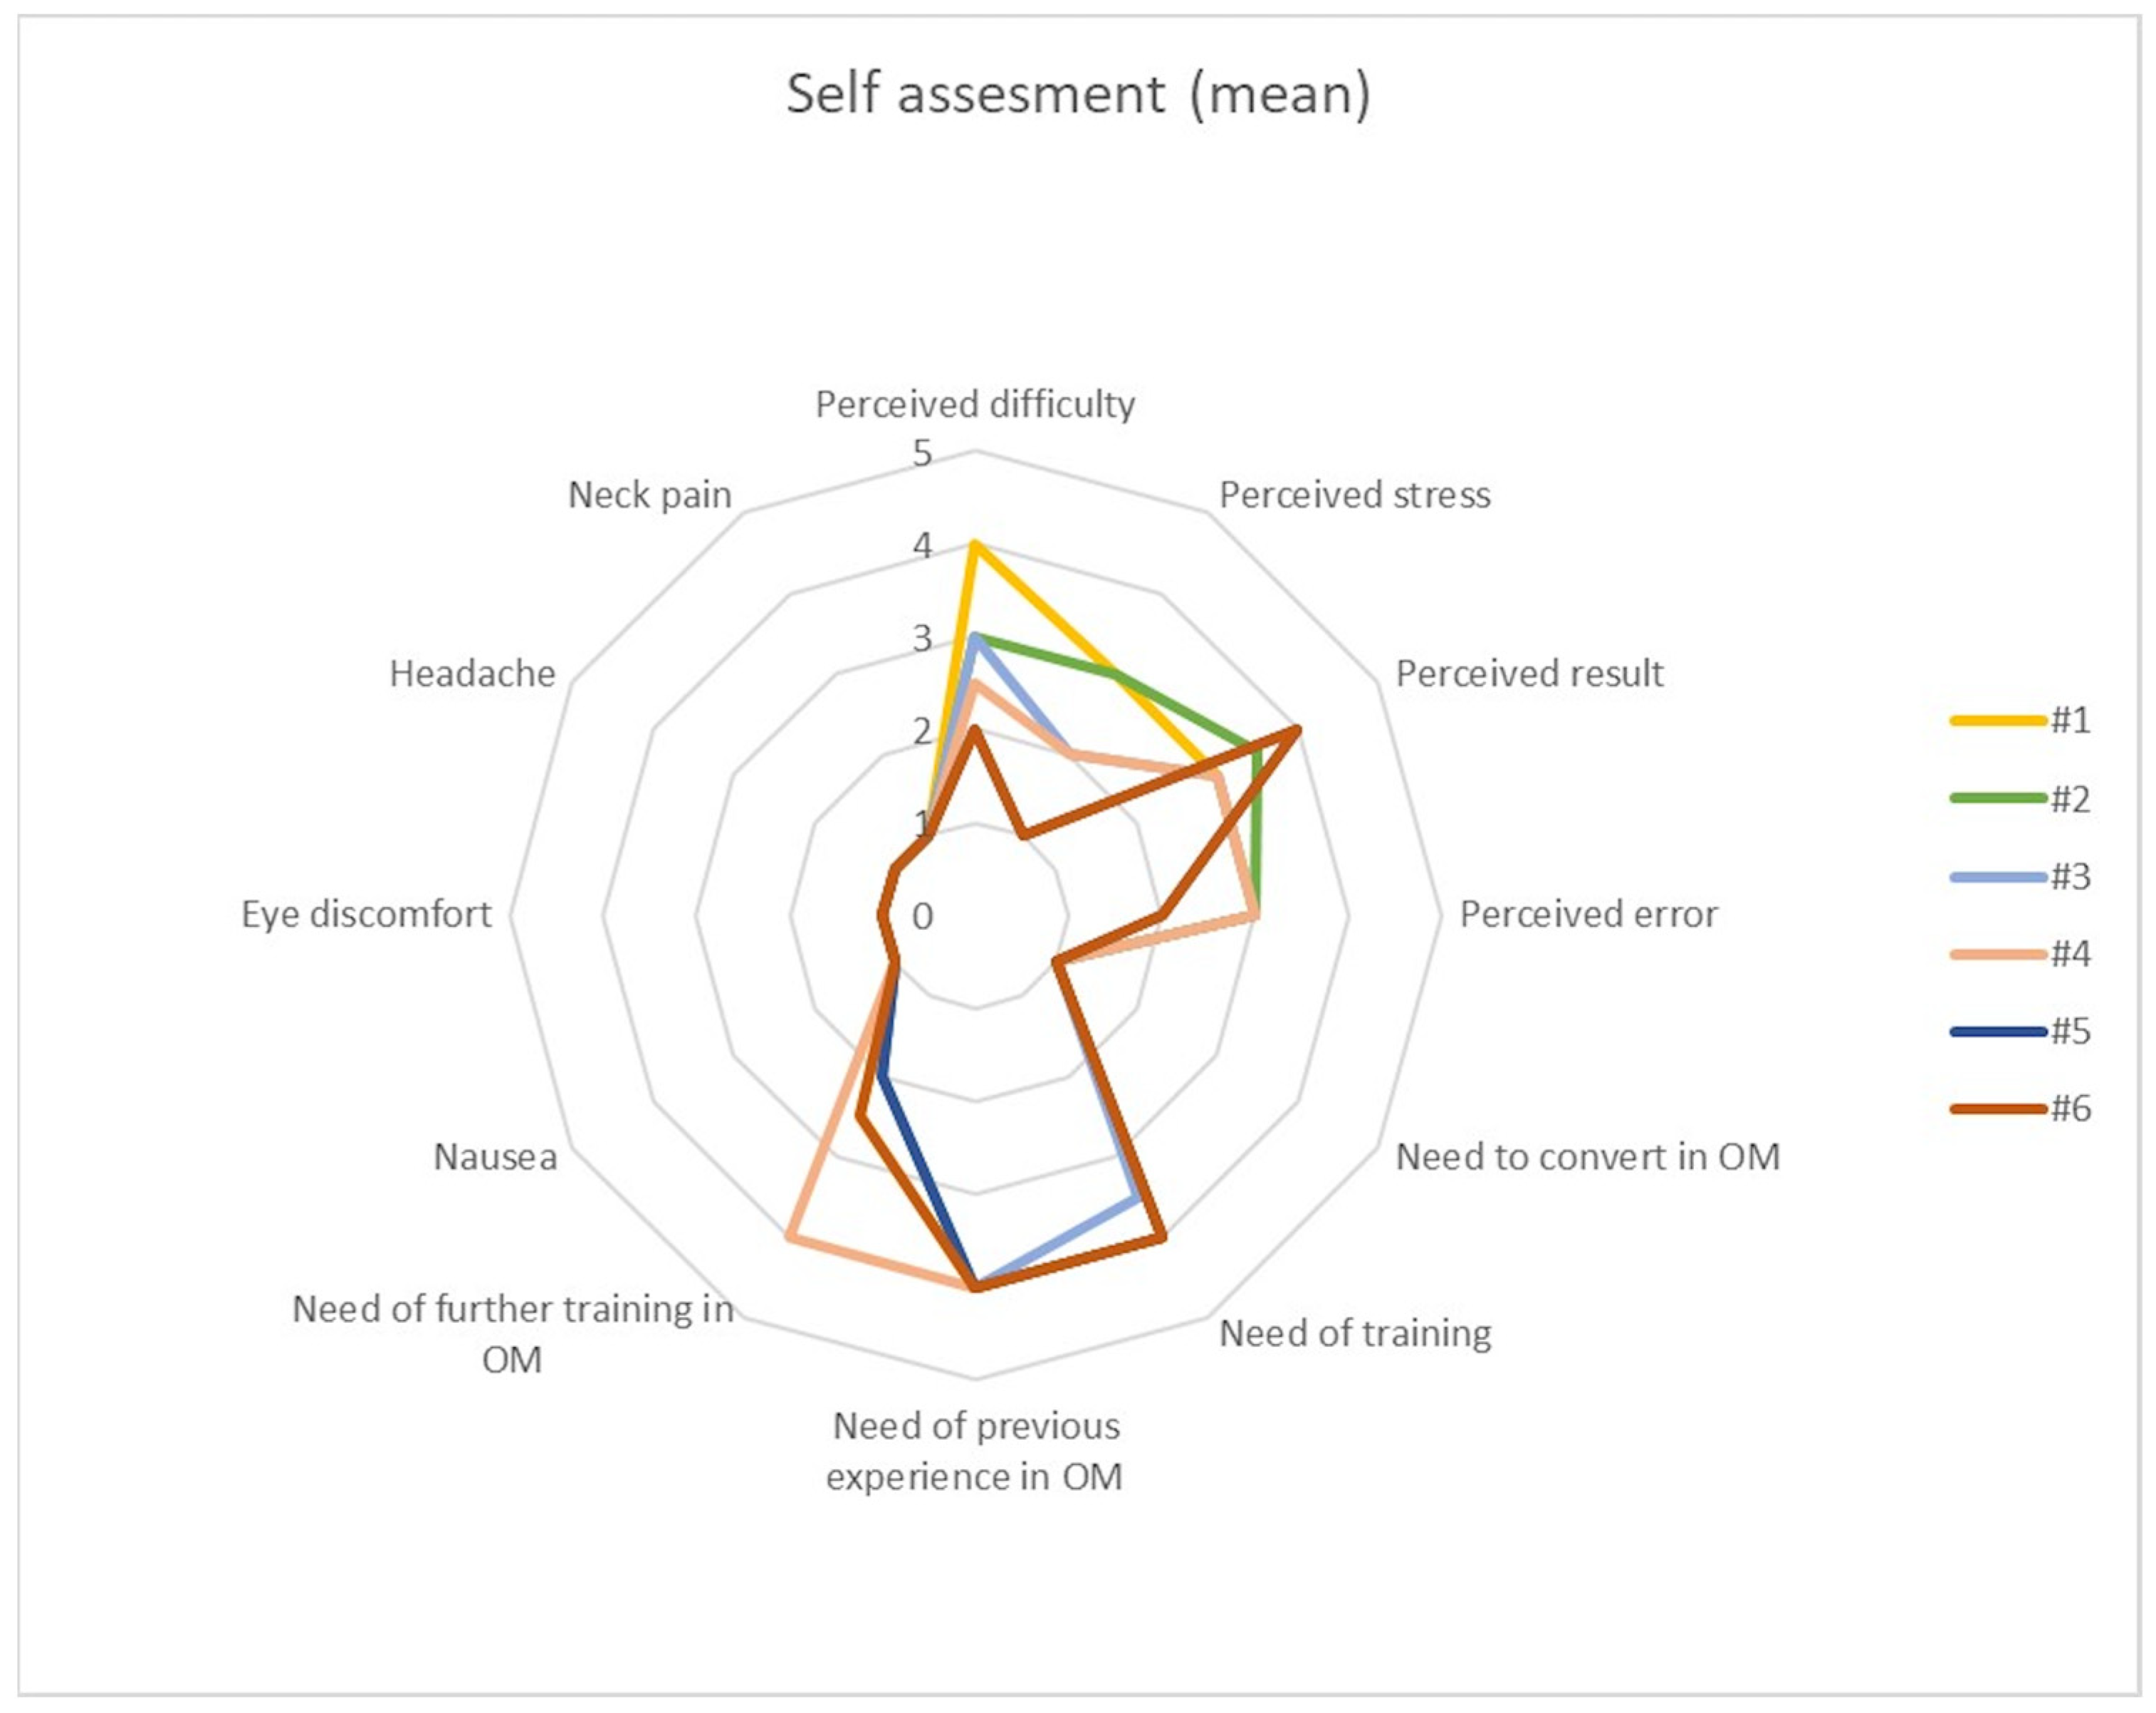Screen dimensions: 2156x1713
Task: Click the 'Nausea' axis label
Action: (495, 1157)
